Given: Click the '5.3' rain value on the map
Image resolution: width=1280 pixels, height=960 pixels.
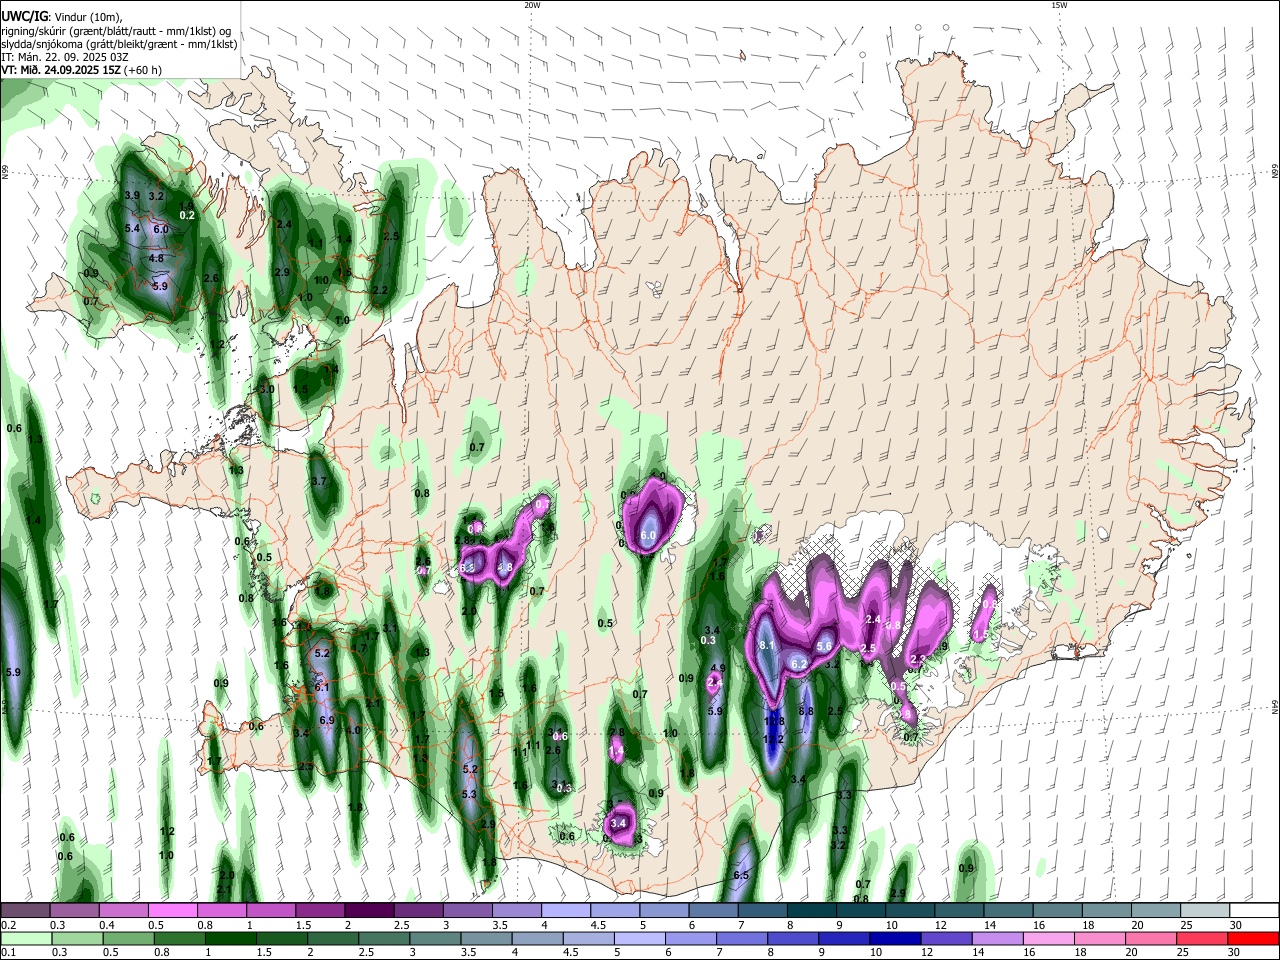Looking at the screenshot, I should (x=469, y=793).
